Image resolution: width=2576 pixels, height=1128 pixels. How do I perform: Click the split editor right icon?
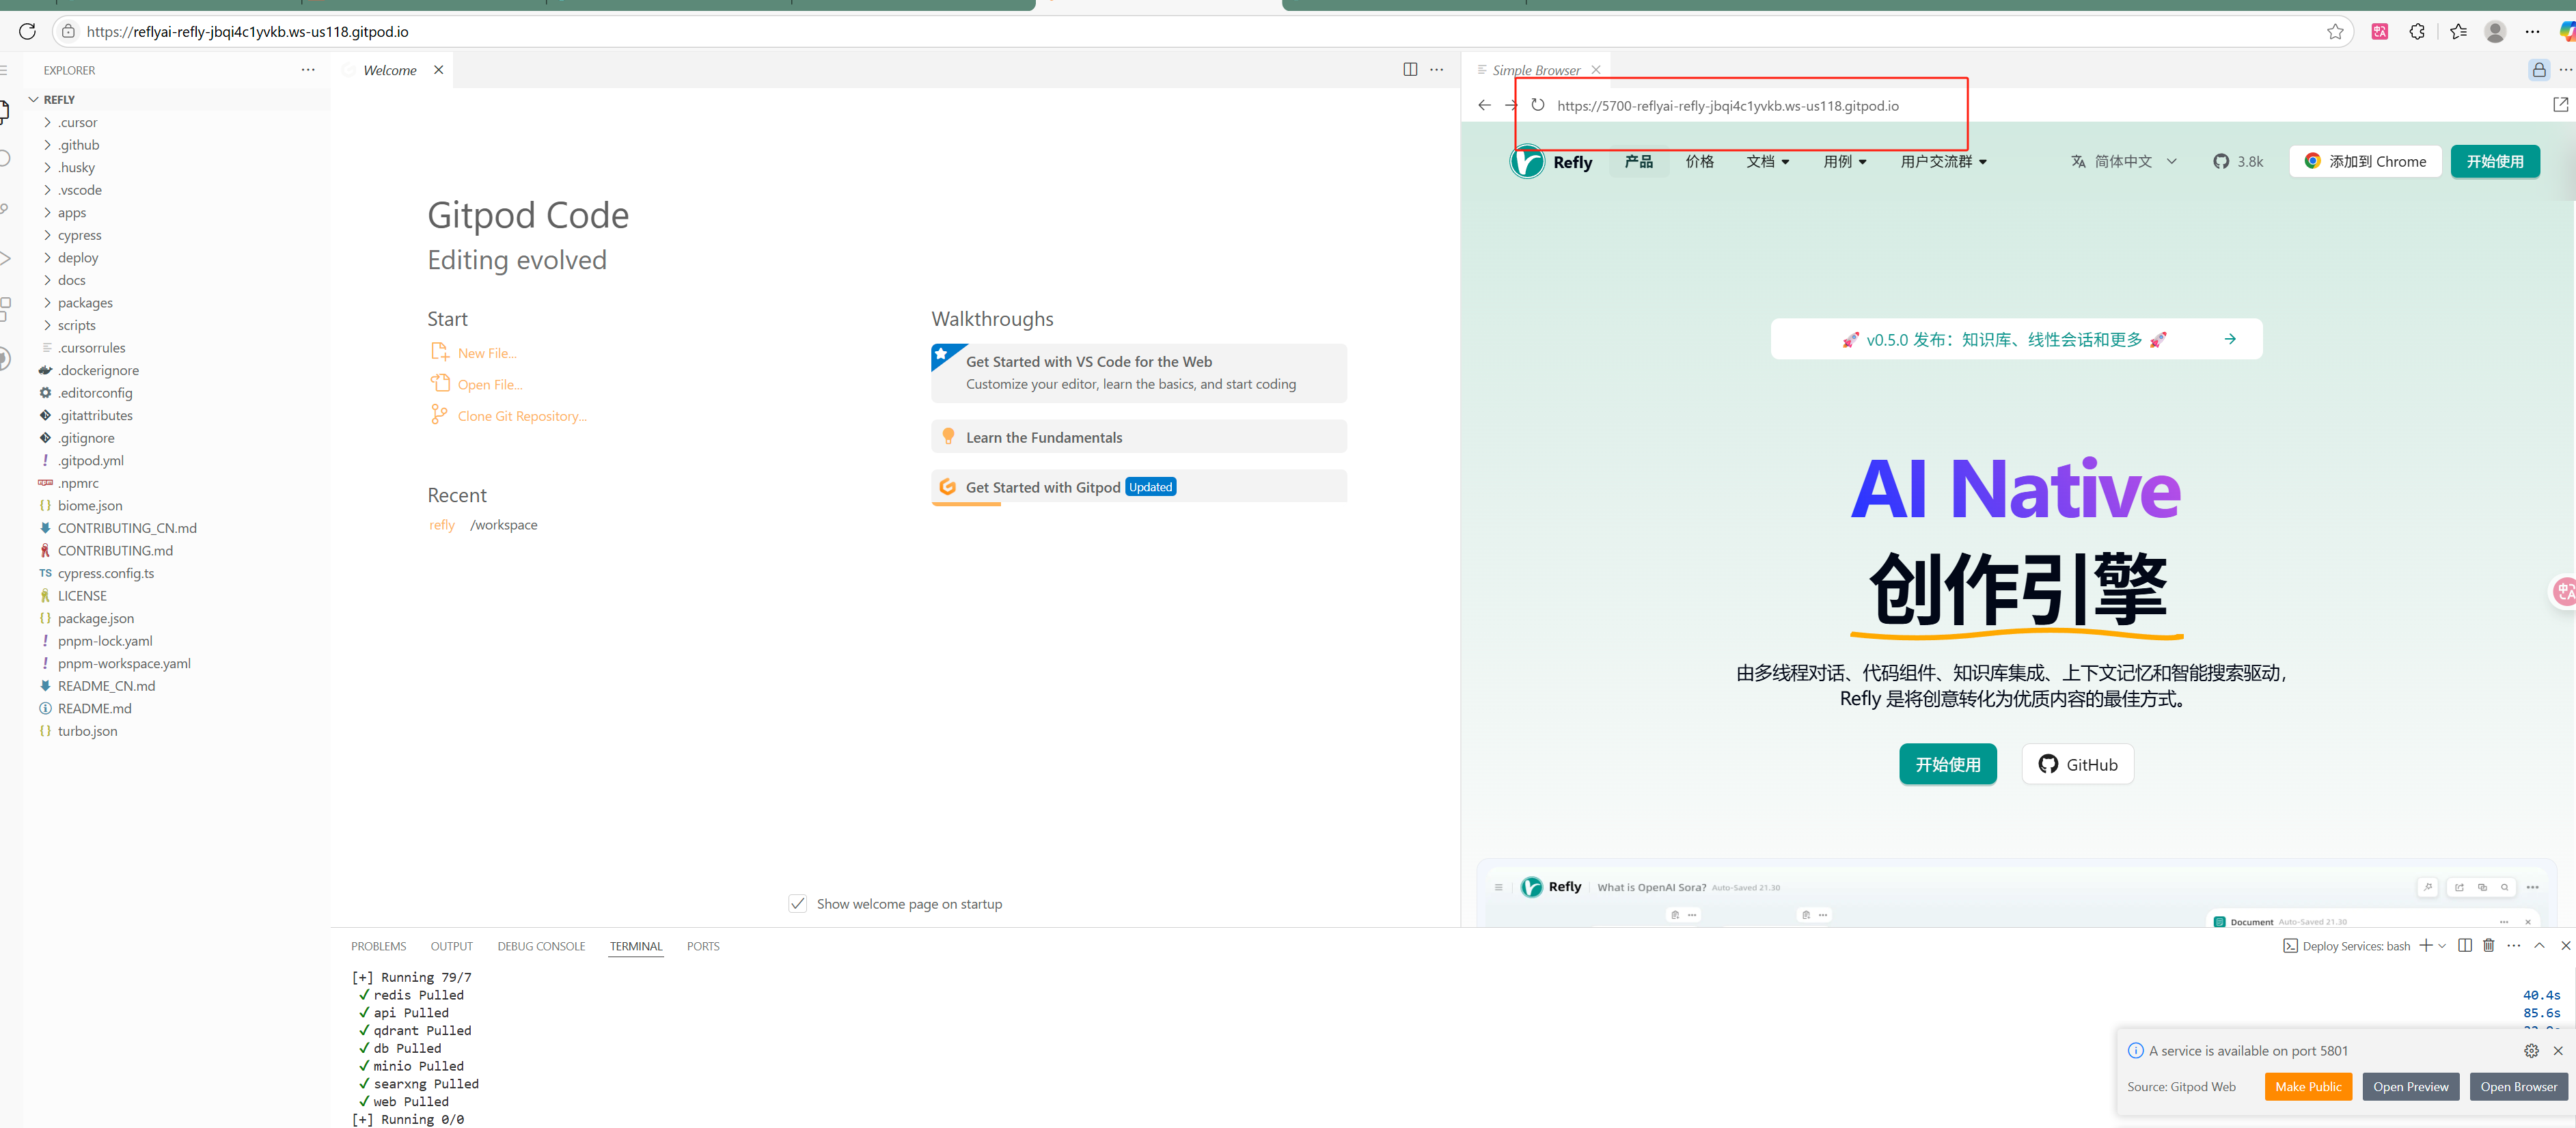click(1410, 70)
